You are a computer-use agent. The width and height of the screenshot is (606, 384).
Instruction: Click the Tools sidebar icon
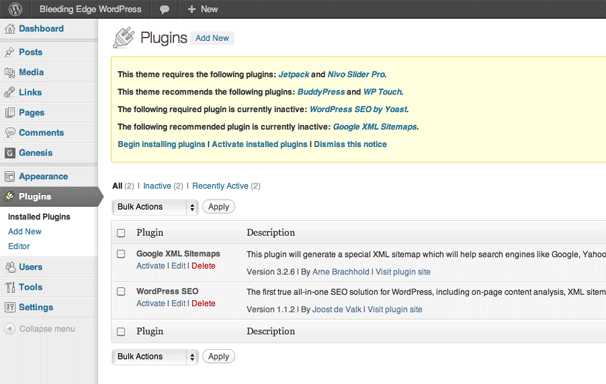click(10, 287)
